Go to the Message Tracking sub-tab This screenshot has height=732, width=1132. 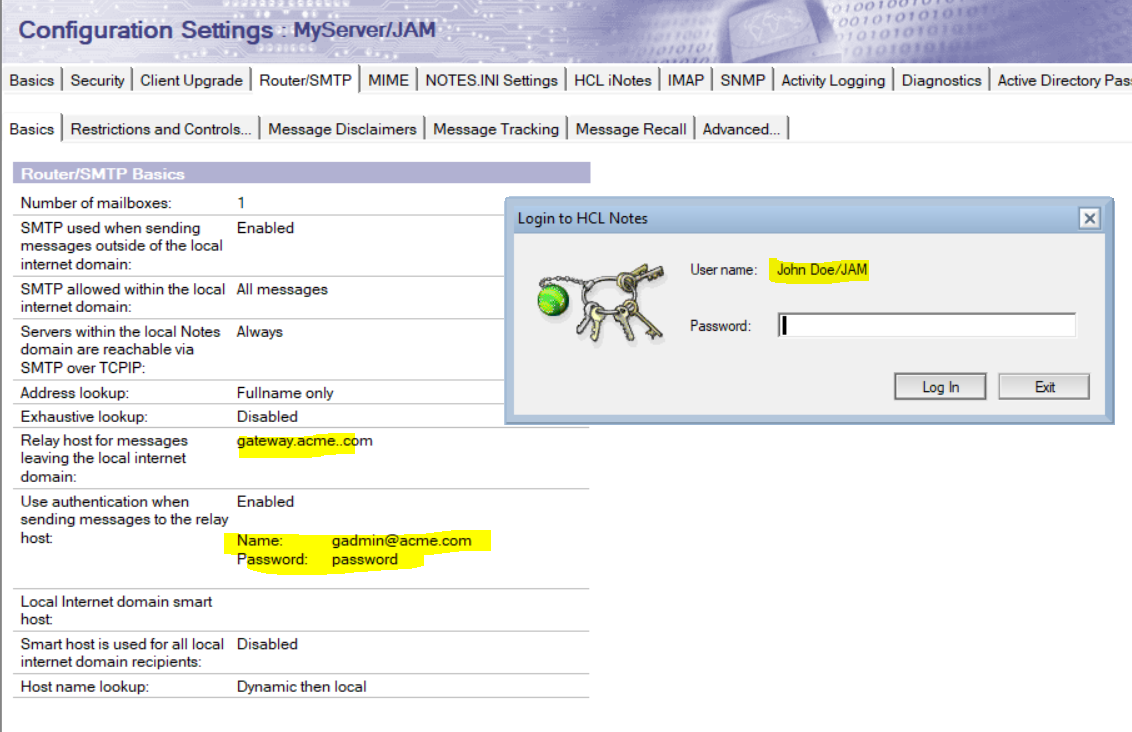pyautogui.click(x=496, y=129)
